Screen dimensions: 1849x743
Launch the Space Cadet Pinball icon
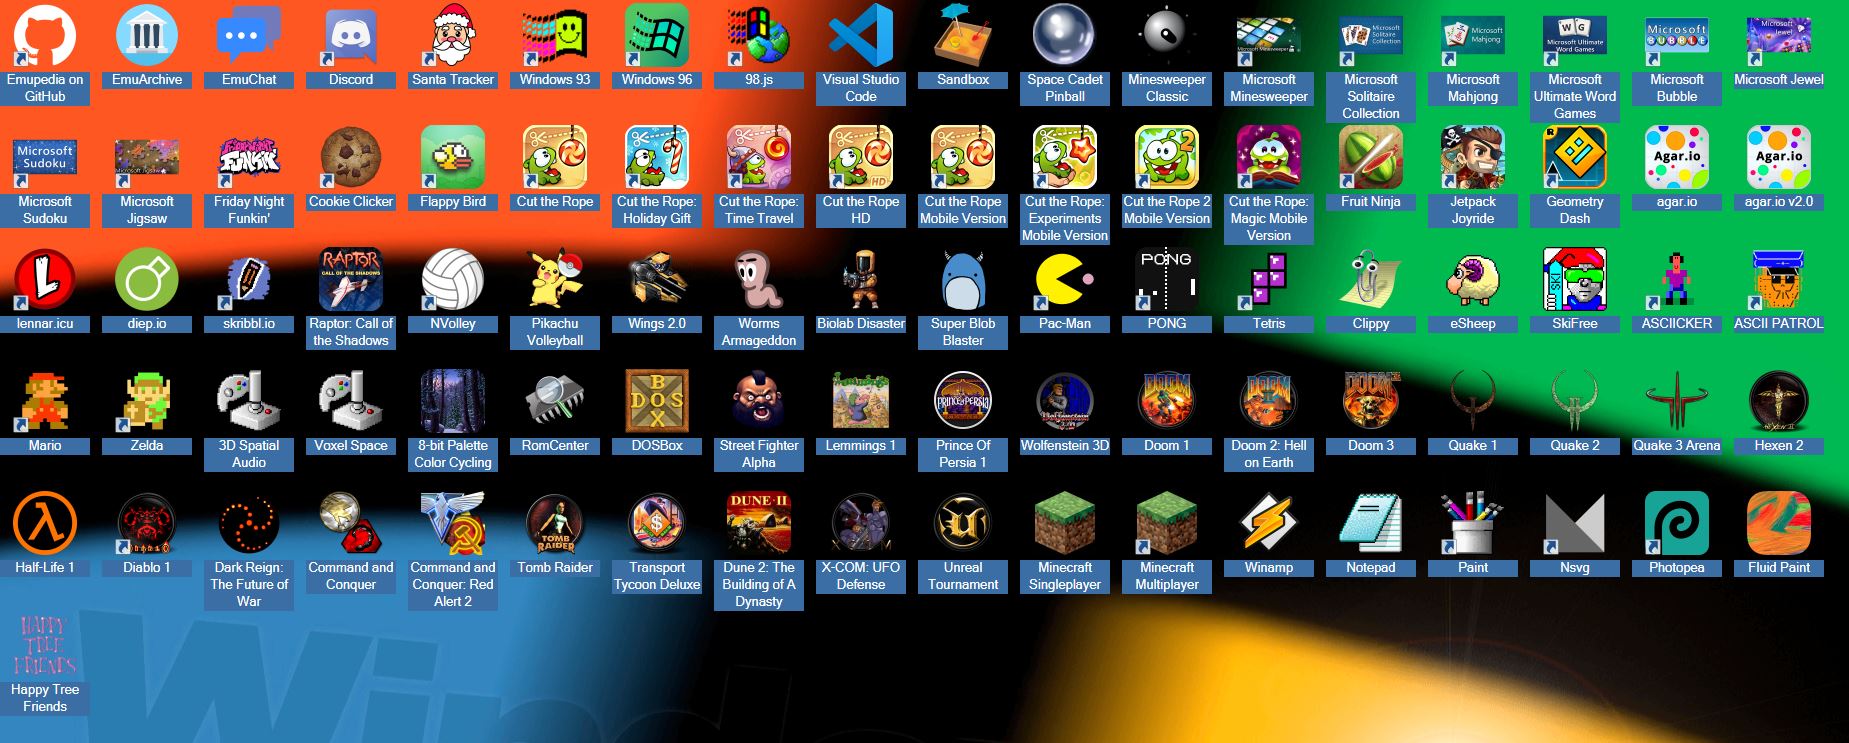pyautogui.click(x=1064, y=36)
